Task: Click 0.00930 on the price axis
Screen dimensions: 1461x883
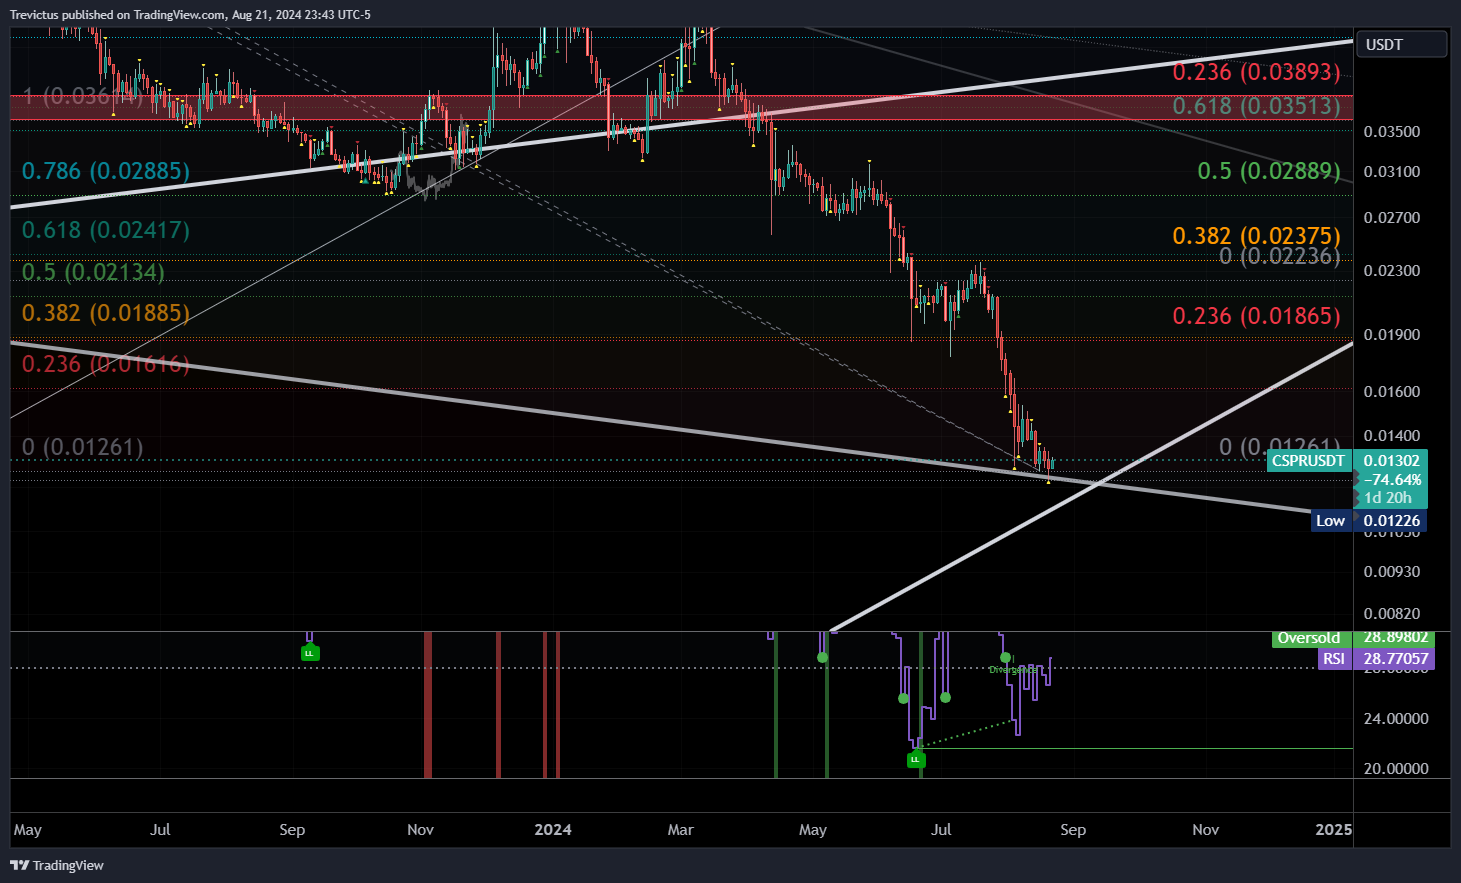Action: tap(1392, 572)
